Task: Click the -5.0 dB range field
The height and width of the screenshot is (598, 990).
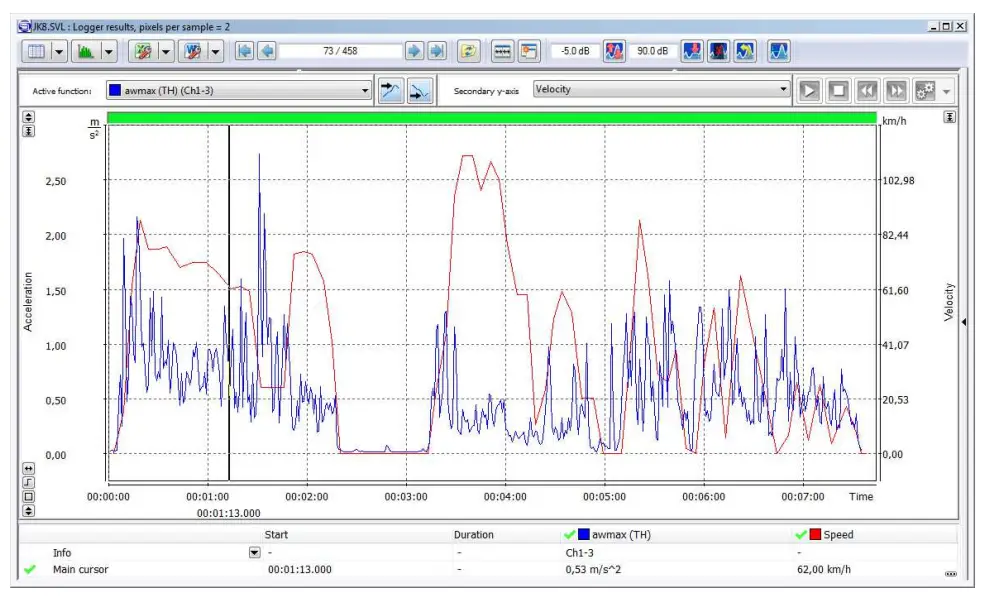Action: (573, 51)
